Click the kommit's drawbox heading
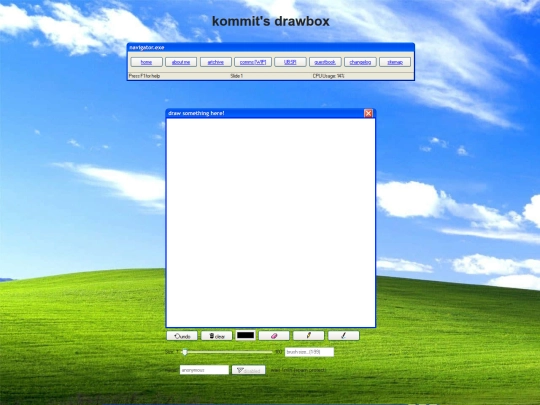This screenshot has height=405, width=540. (271, 21)
